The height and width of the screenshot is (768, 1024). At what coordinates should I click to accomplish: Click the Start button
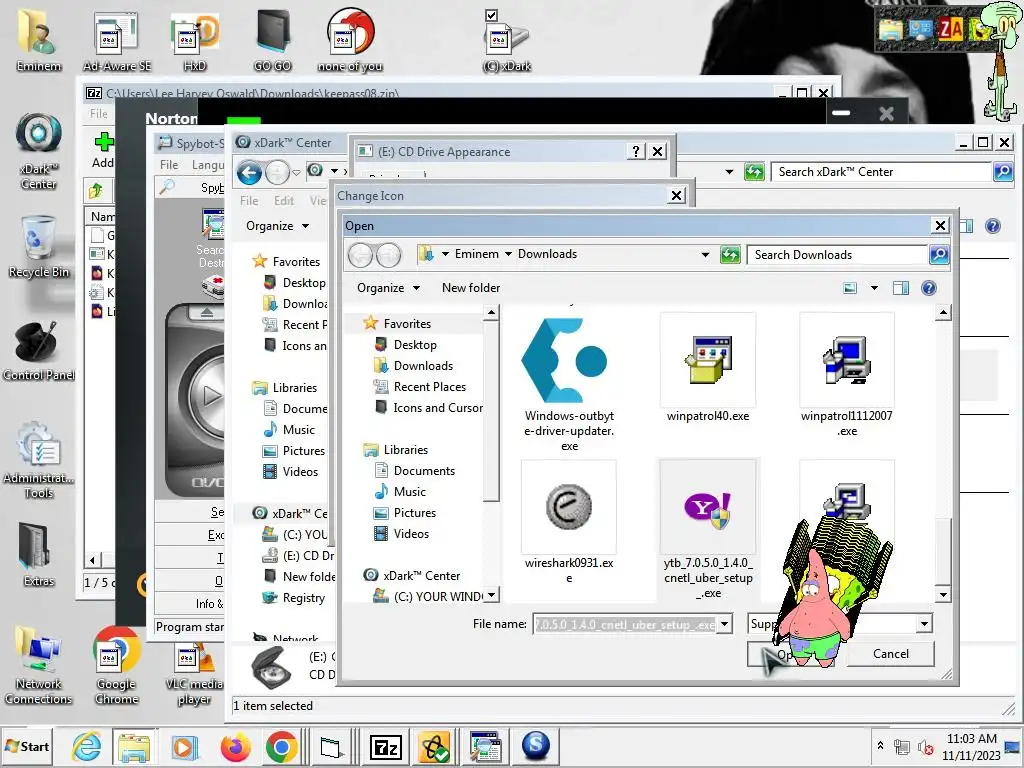(27, 746)
